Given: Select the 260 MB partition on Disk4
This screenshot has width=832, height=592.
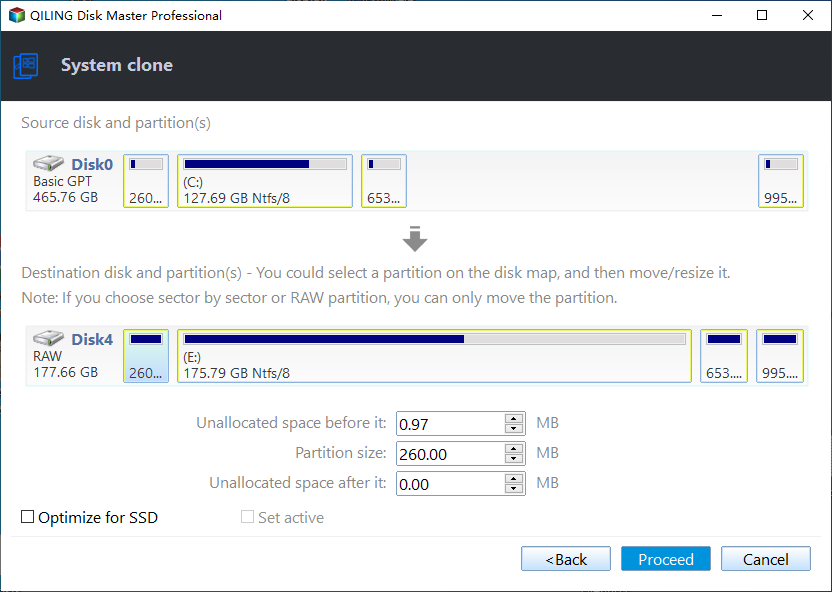Looking at the screenshot, I should (146, 356).
